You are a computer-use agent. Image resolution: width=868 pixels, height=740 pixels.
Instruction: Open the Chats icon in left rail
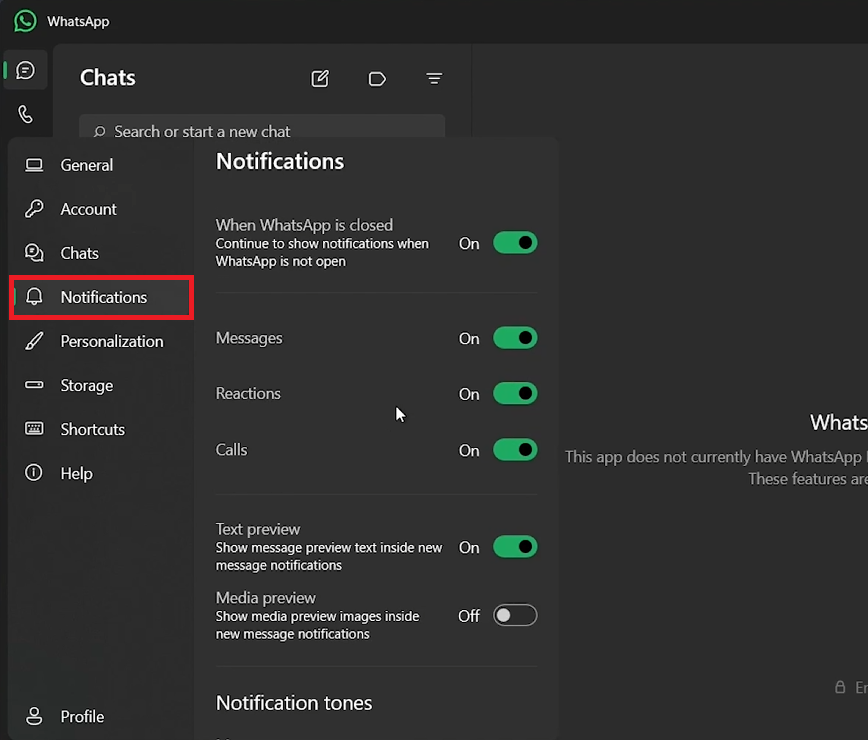[25, 70]
